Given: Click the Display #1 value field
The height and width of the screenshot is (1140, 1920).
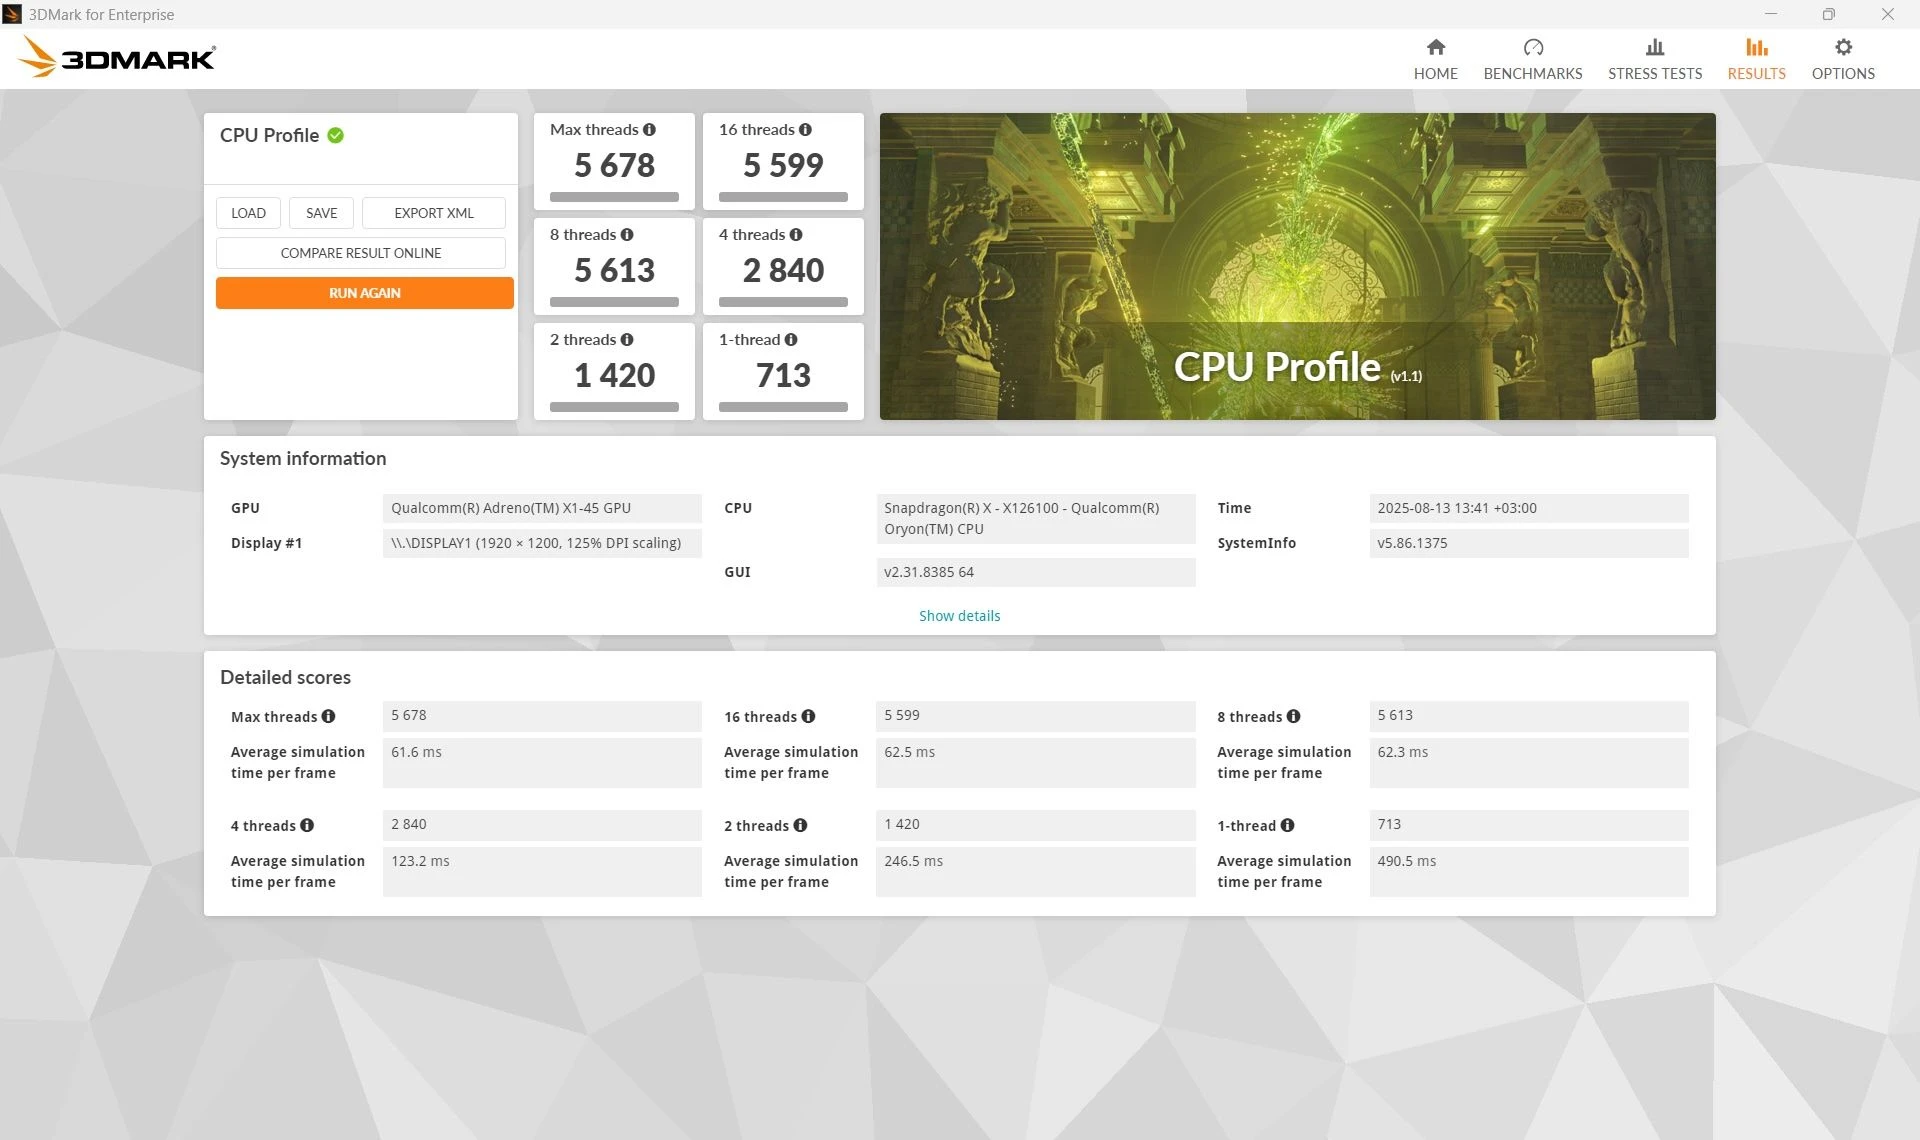Looking at the screenshot, I should 542,543.
